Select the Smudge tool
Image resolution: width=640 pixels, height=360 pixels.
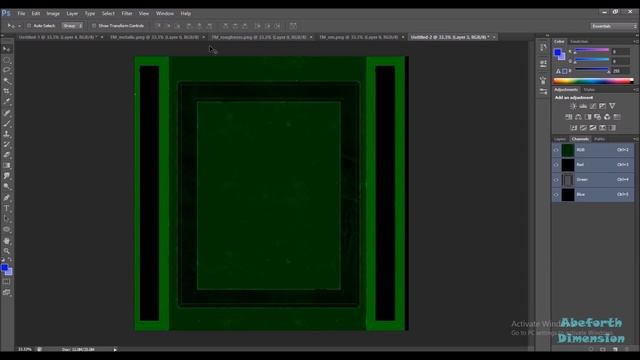click(7, 176)
